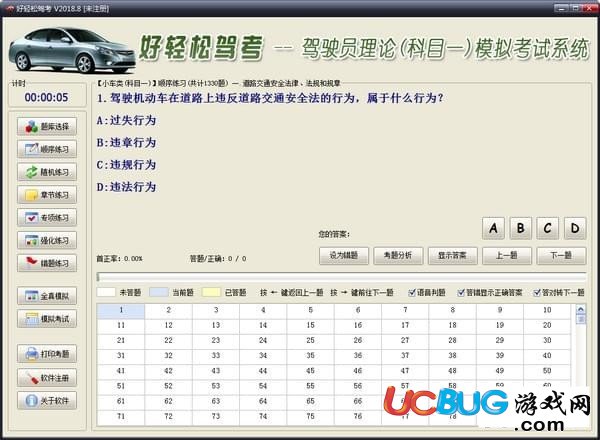The width and height of the screenshot is (600, 440).
Task: Click the 答题/正确: 0 / 0 counter
Action: tap(218, 259)
